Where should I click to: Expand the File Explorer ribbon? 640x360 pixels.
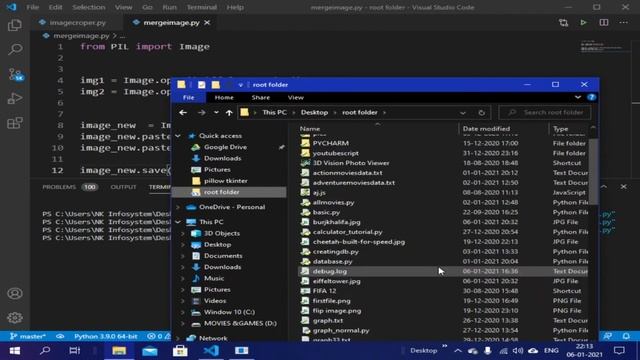578,97
